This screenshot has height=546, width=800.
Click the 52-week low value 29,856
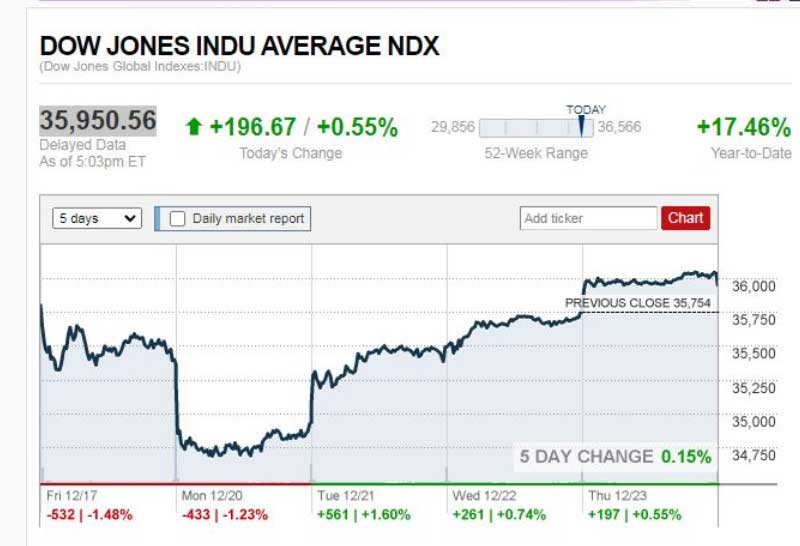click(452, 127)
